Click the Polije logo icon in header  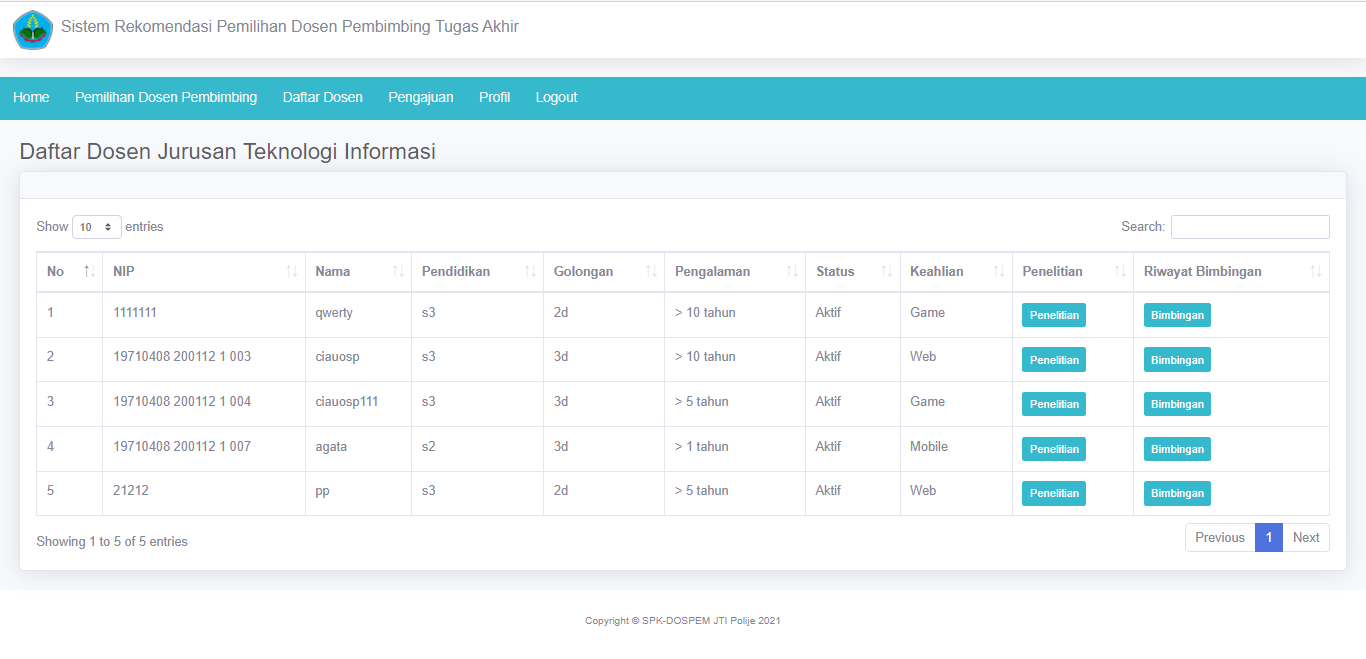pos(32,30)
